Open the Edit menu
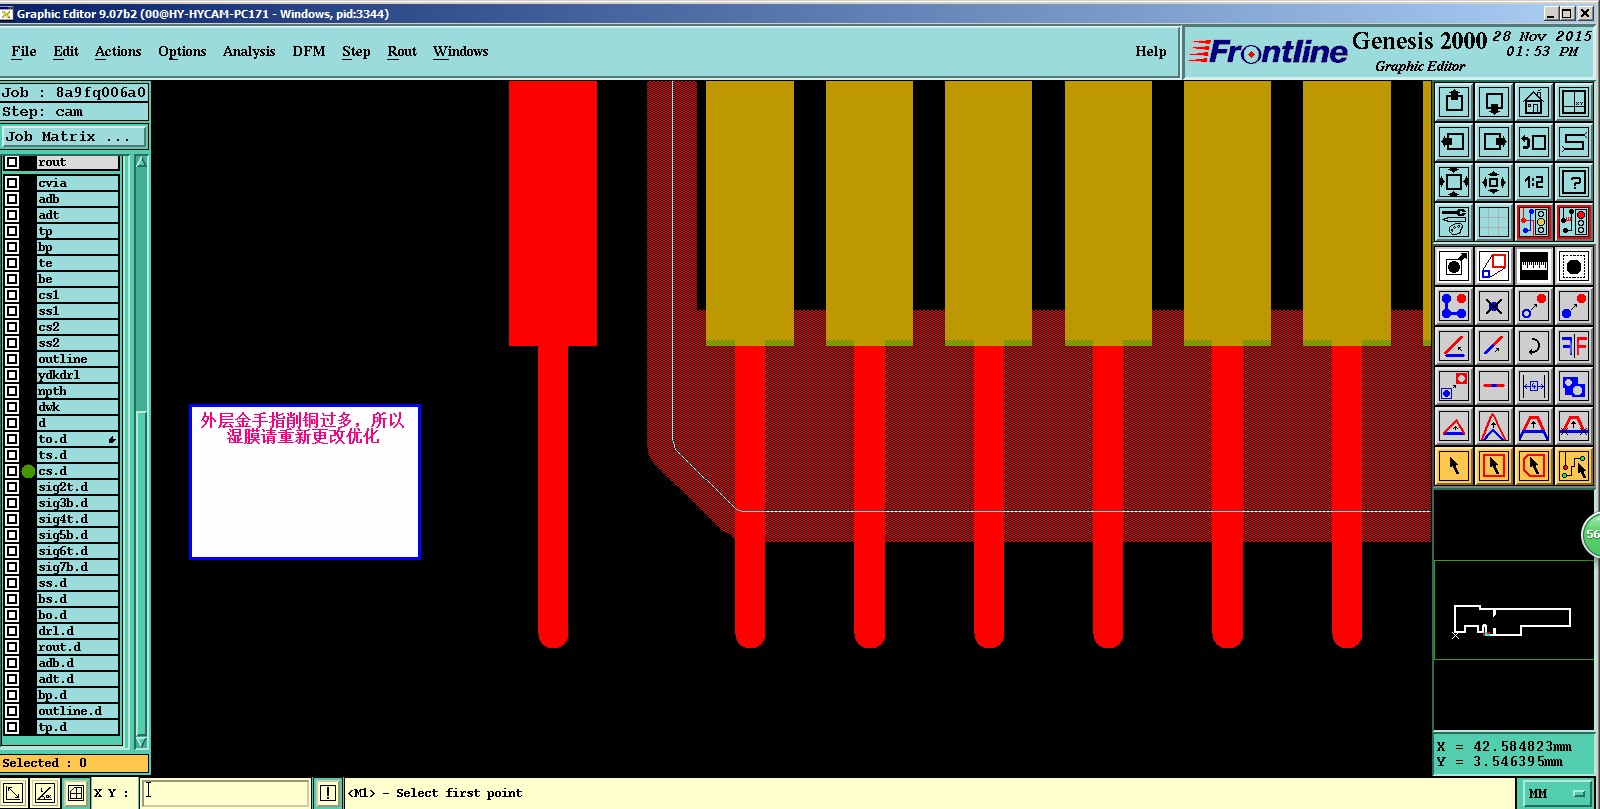The width and height of the screenshot is (1600, 809). click(66, 51)
